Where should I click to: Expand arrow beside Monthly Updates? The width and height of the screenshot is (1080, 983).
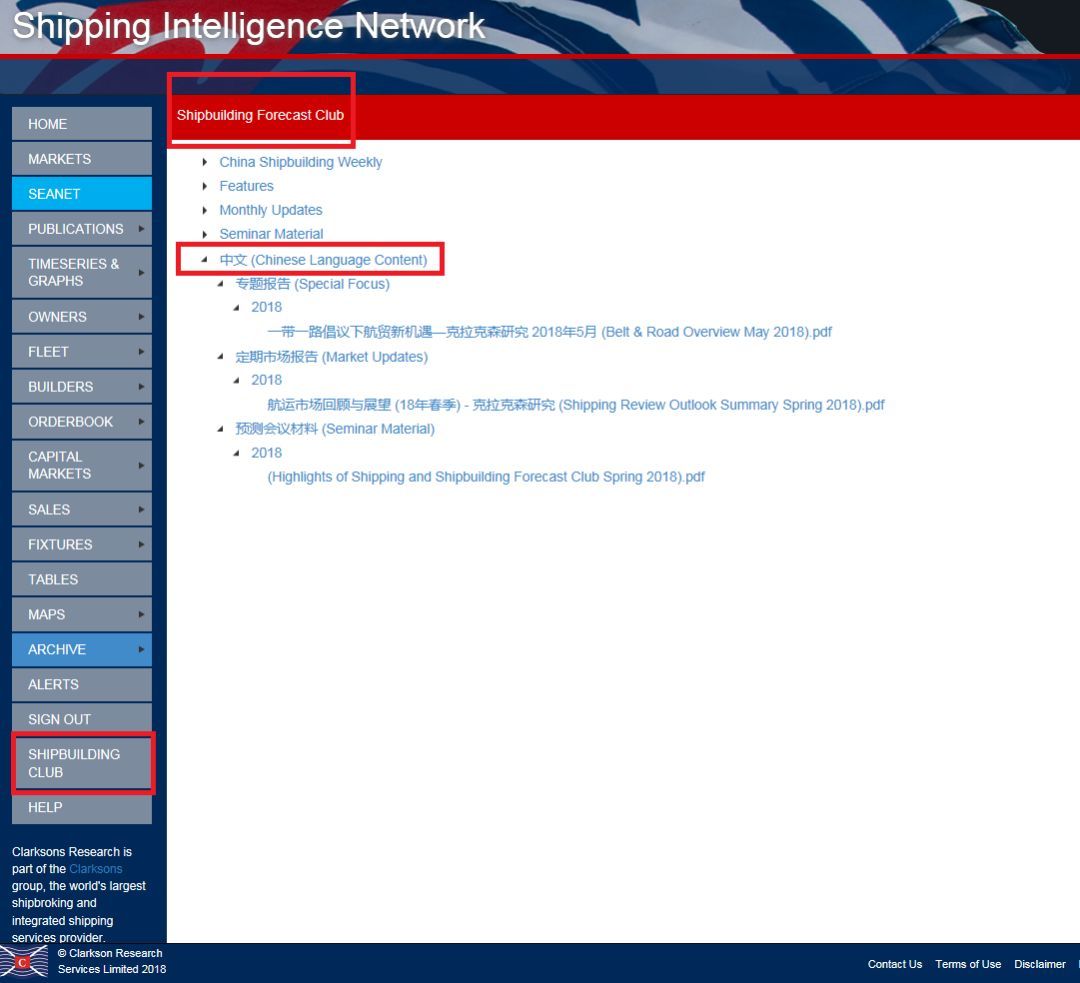coord(205,210)
